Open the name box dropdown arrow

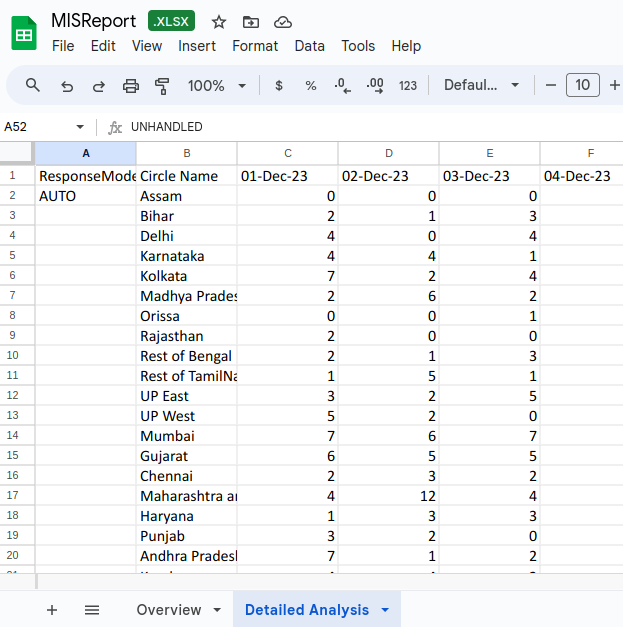click(x=80, y=127)
